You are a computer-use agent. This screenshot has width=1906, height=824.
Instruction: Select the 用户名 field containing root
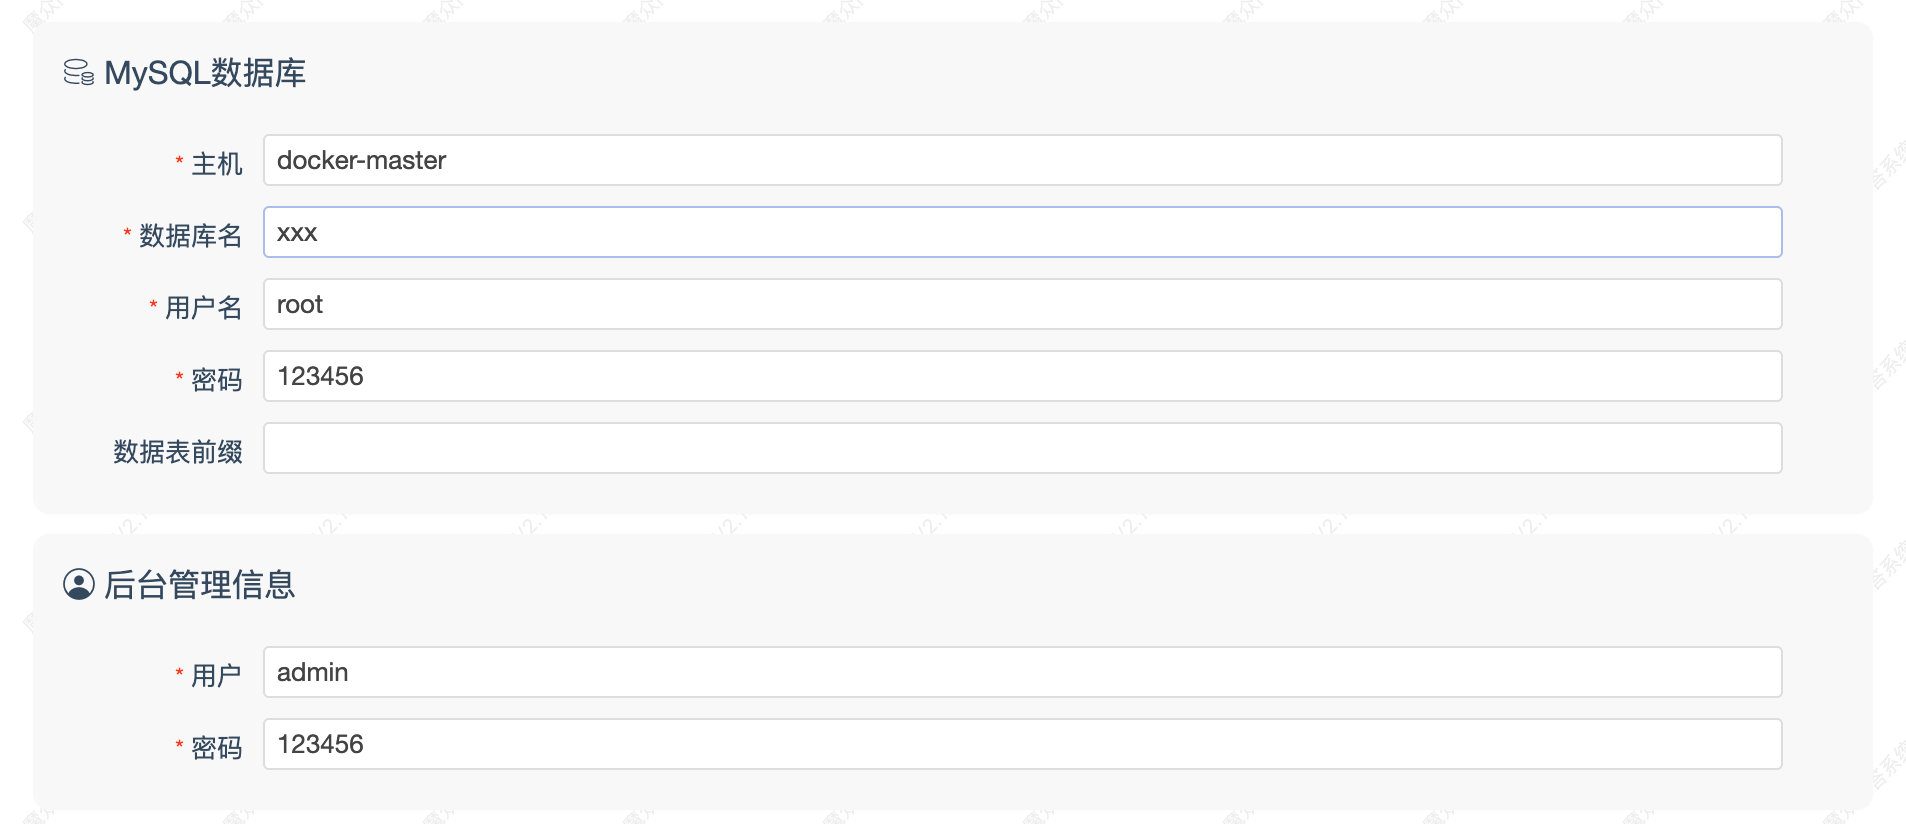(x=1022, y=304)
